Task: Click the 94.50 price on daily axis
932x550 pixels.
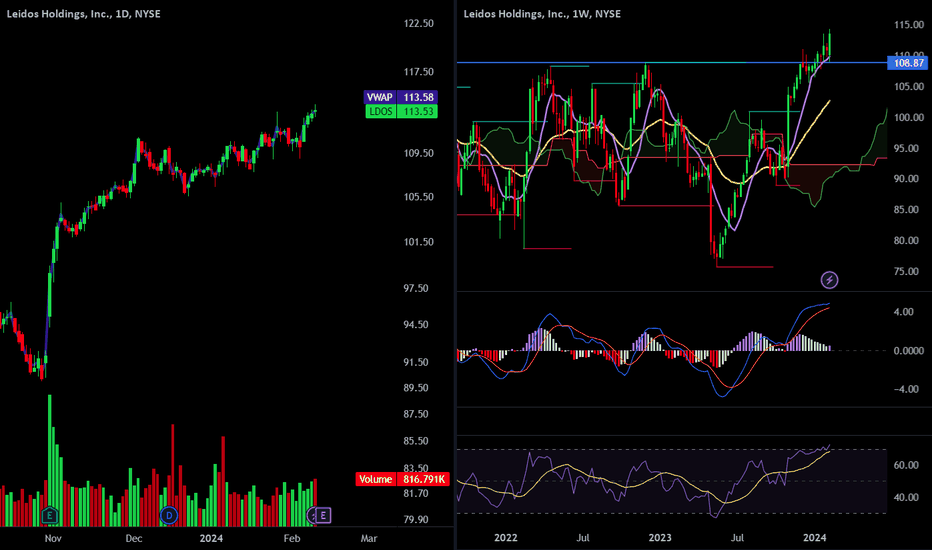Action: click(416, 325)
